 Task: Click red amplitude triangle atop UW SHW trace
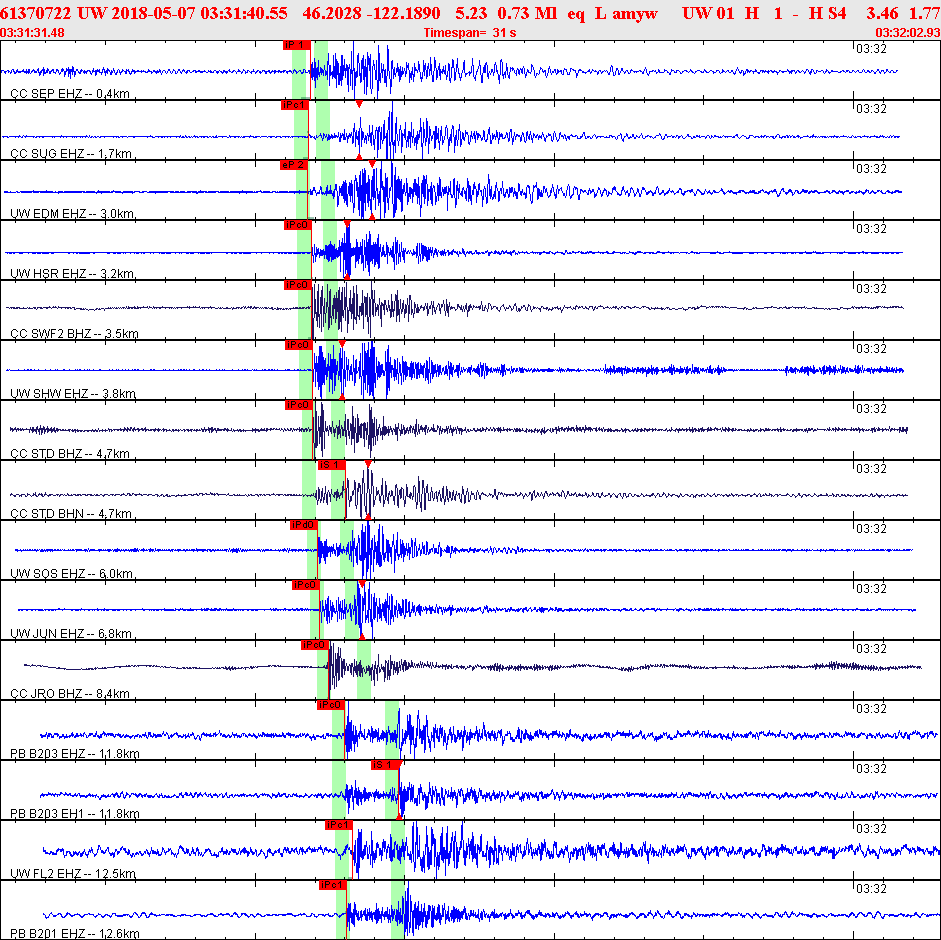tap(342, 343)
